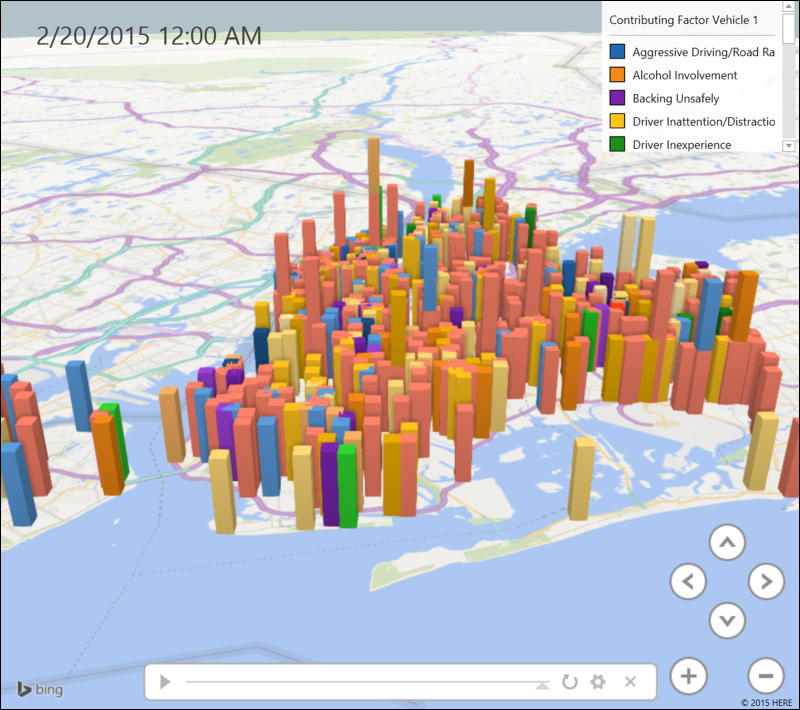Image resolution: width=800 pixels, height=710 pixels.
Task: Click the legend scrollbar down arrow
Action: tap(788, 146)
